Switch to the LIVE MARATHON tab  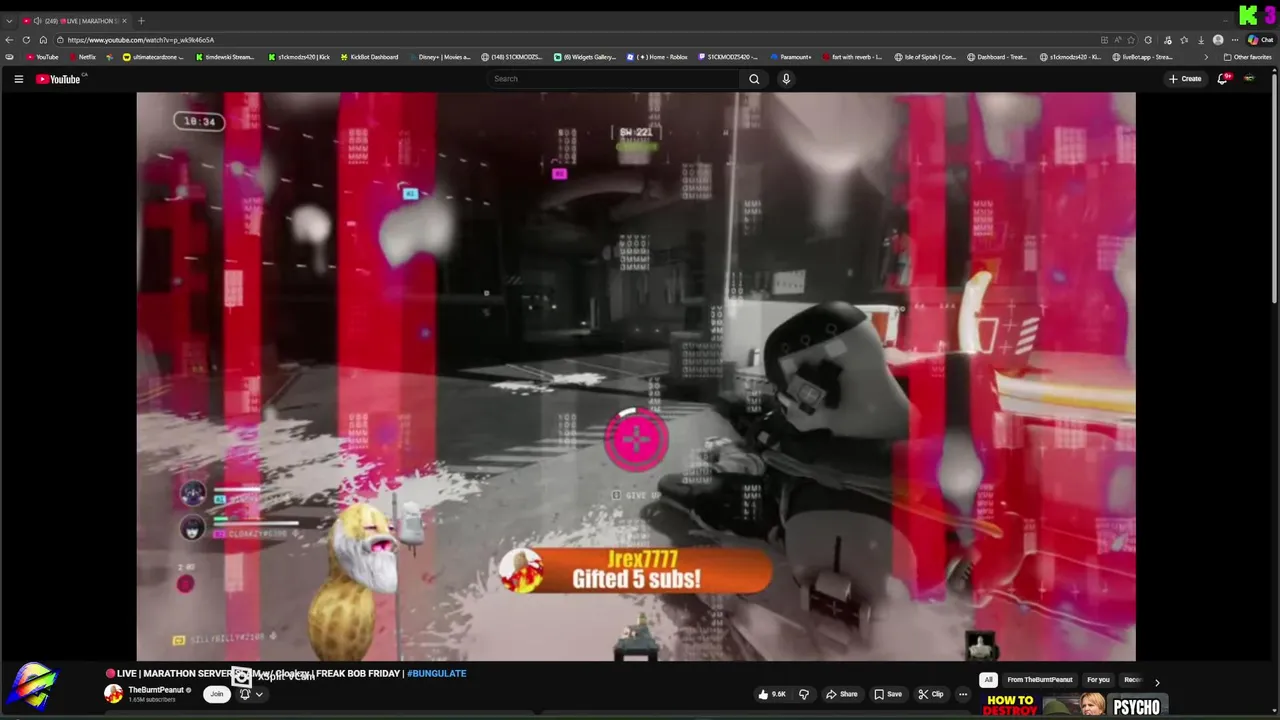[x=74, y=21]
